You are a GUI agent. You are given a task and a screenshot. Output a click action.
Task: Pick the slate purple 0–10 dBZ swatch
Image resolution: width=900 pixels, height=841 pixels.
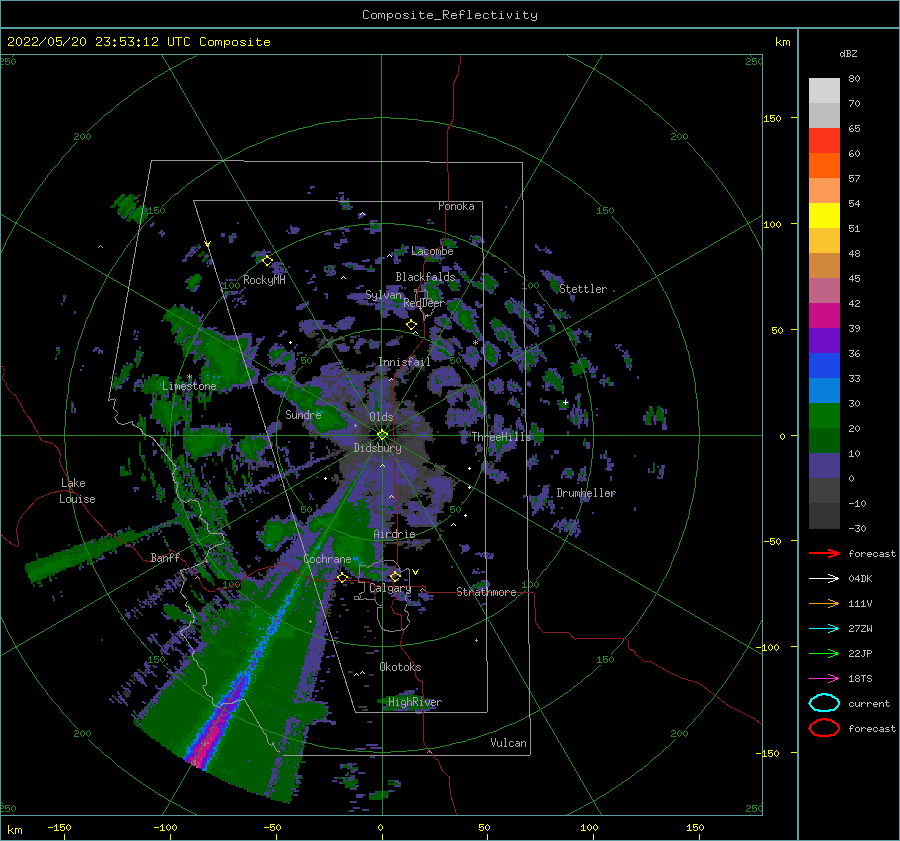coord(824,466)
